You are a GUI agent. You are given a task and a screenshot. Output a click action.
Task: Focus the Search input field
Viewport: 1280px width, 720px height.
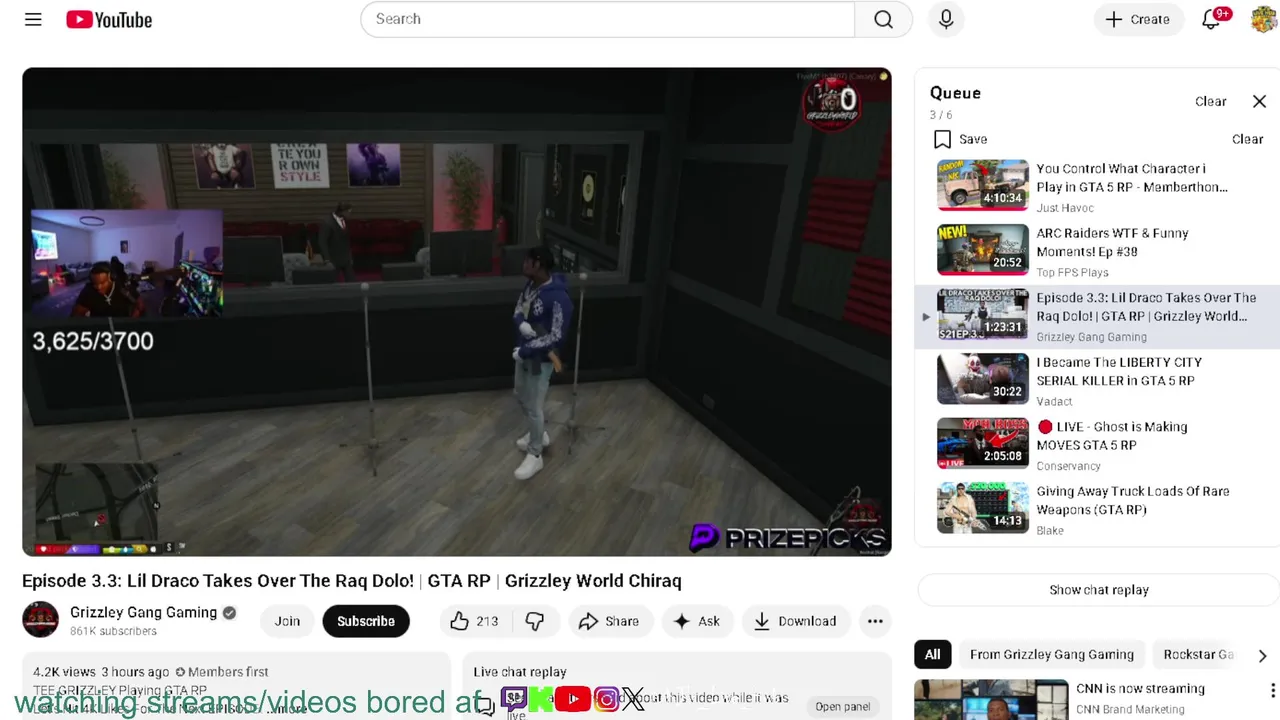pos(607,19)
